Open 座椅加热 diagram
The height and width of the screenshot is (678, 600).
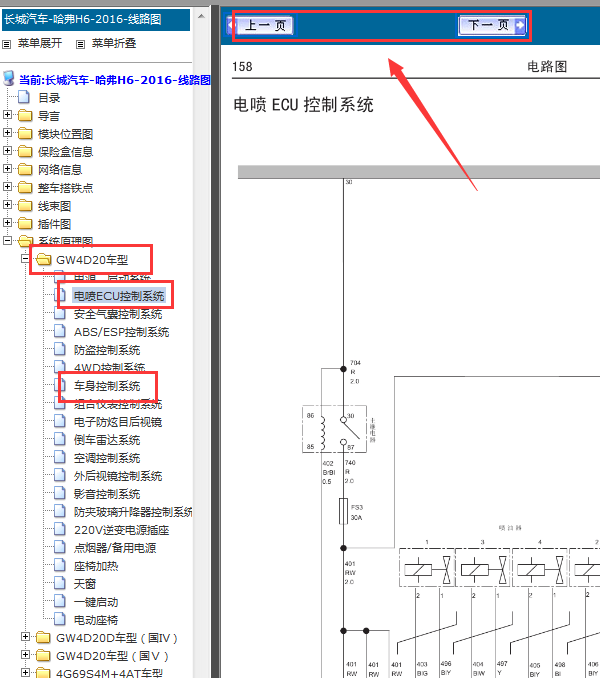[96, 566]
